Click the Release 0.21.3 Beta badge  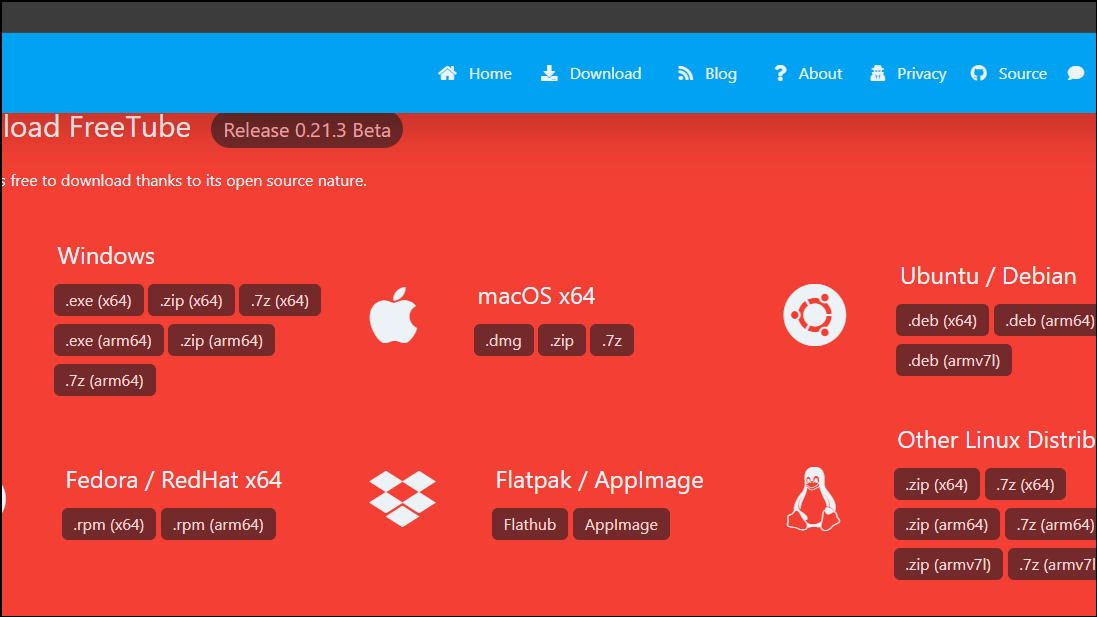[x=306, y=130]
